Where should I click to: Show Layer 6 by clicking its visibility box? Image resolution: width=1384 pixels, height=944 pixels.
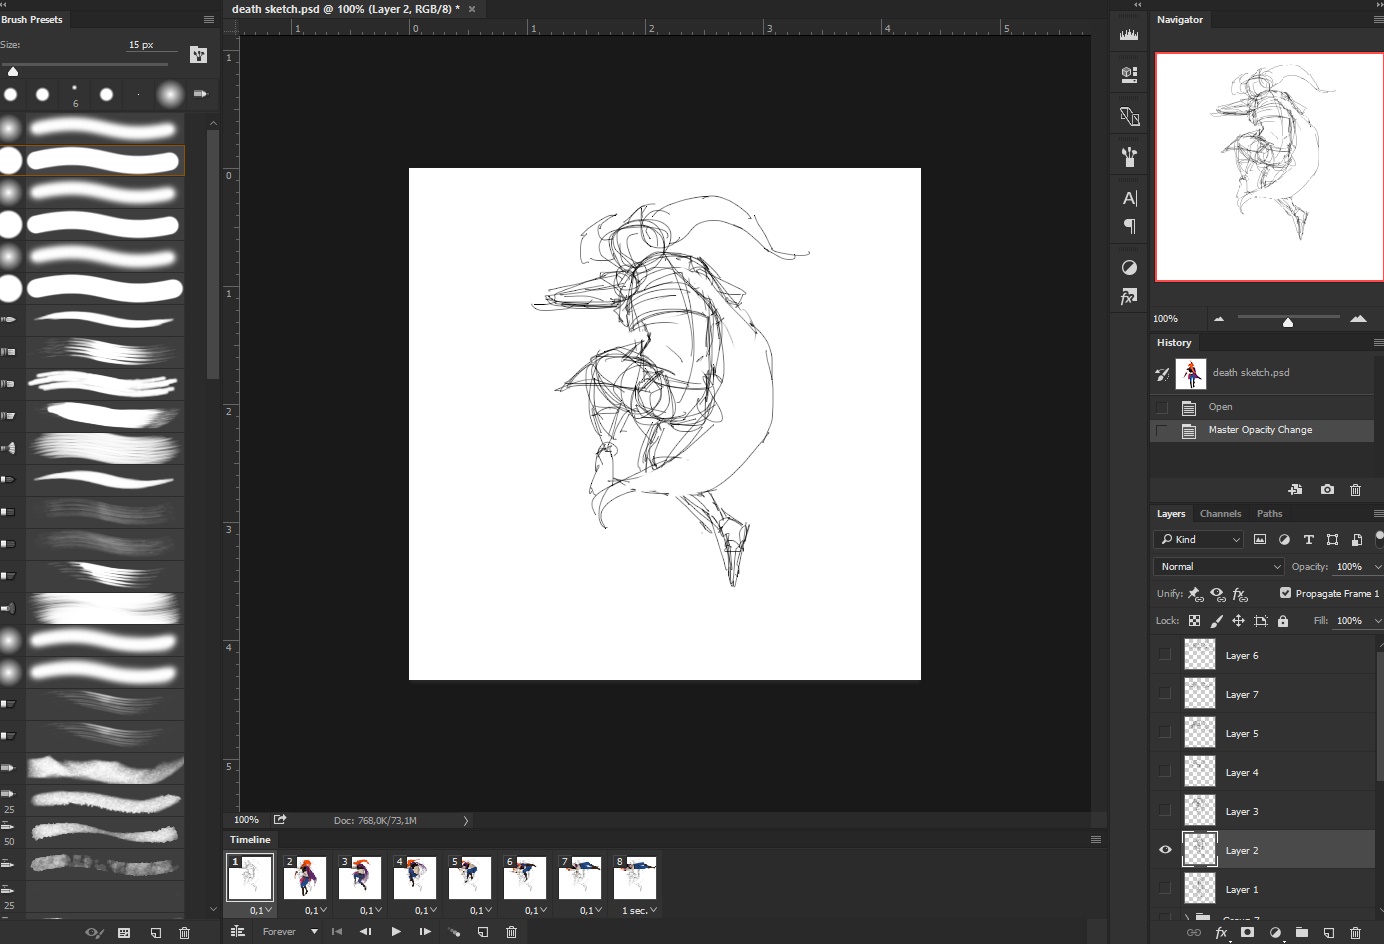pos(1165,655)
